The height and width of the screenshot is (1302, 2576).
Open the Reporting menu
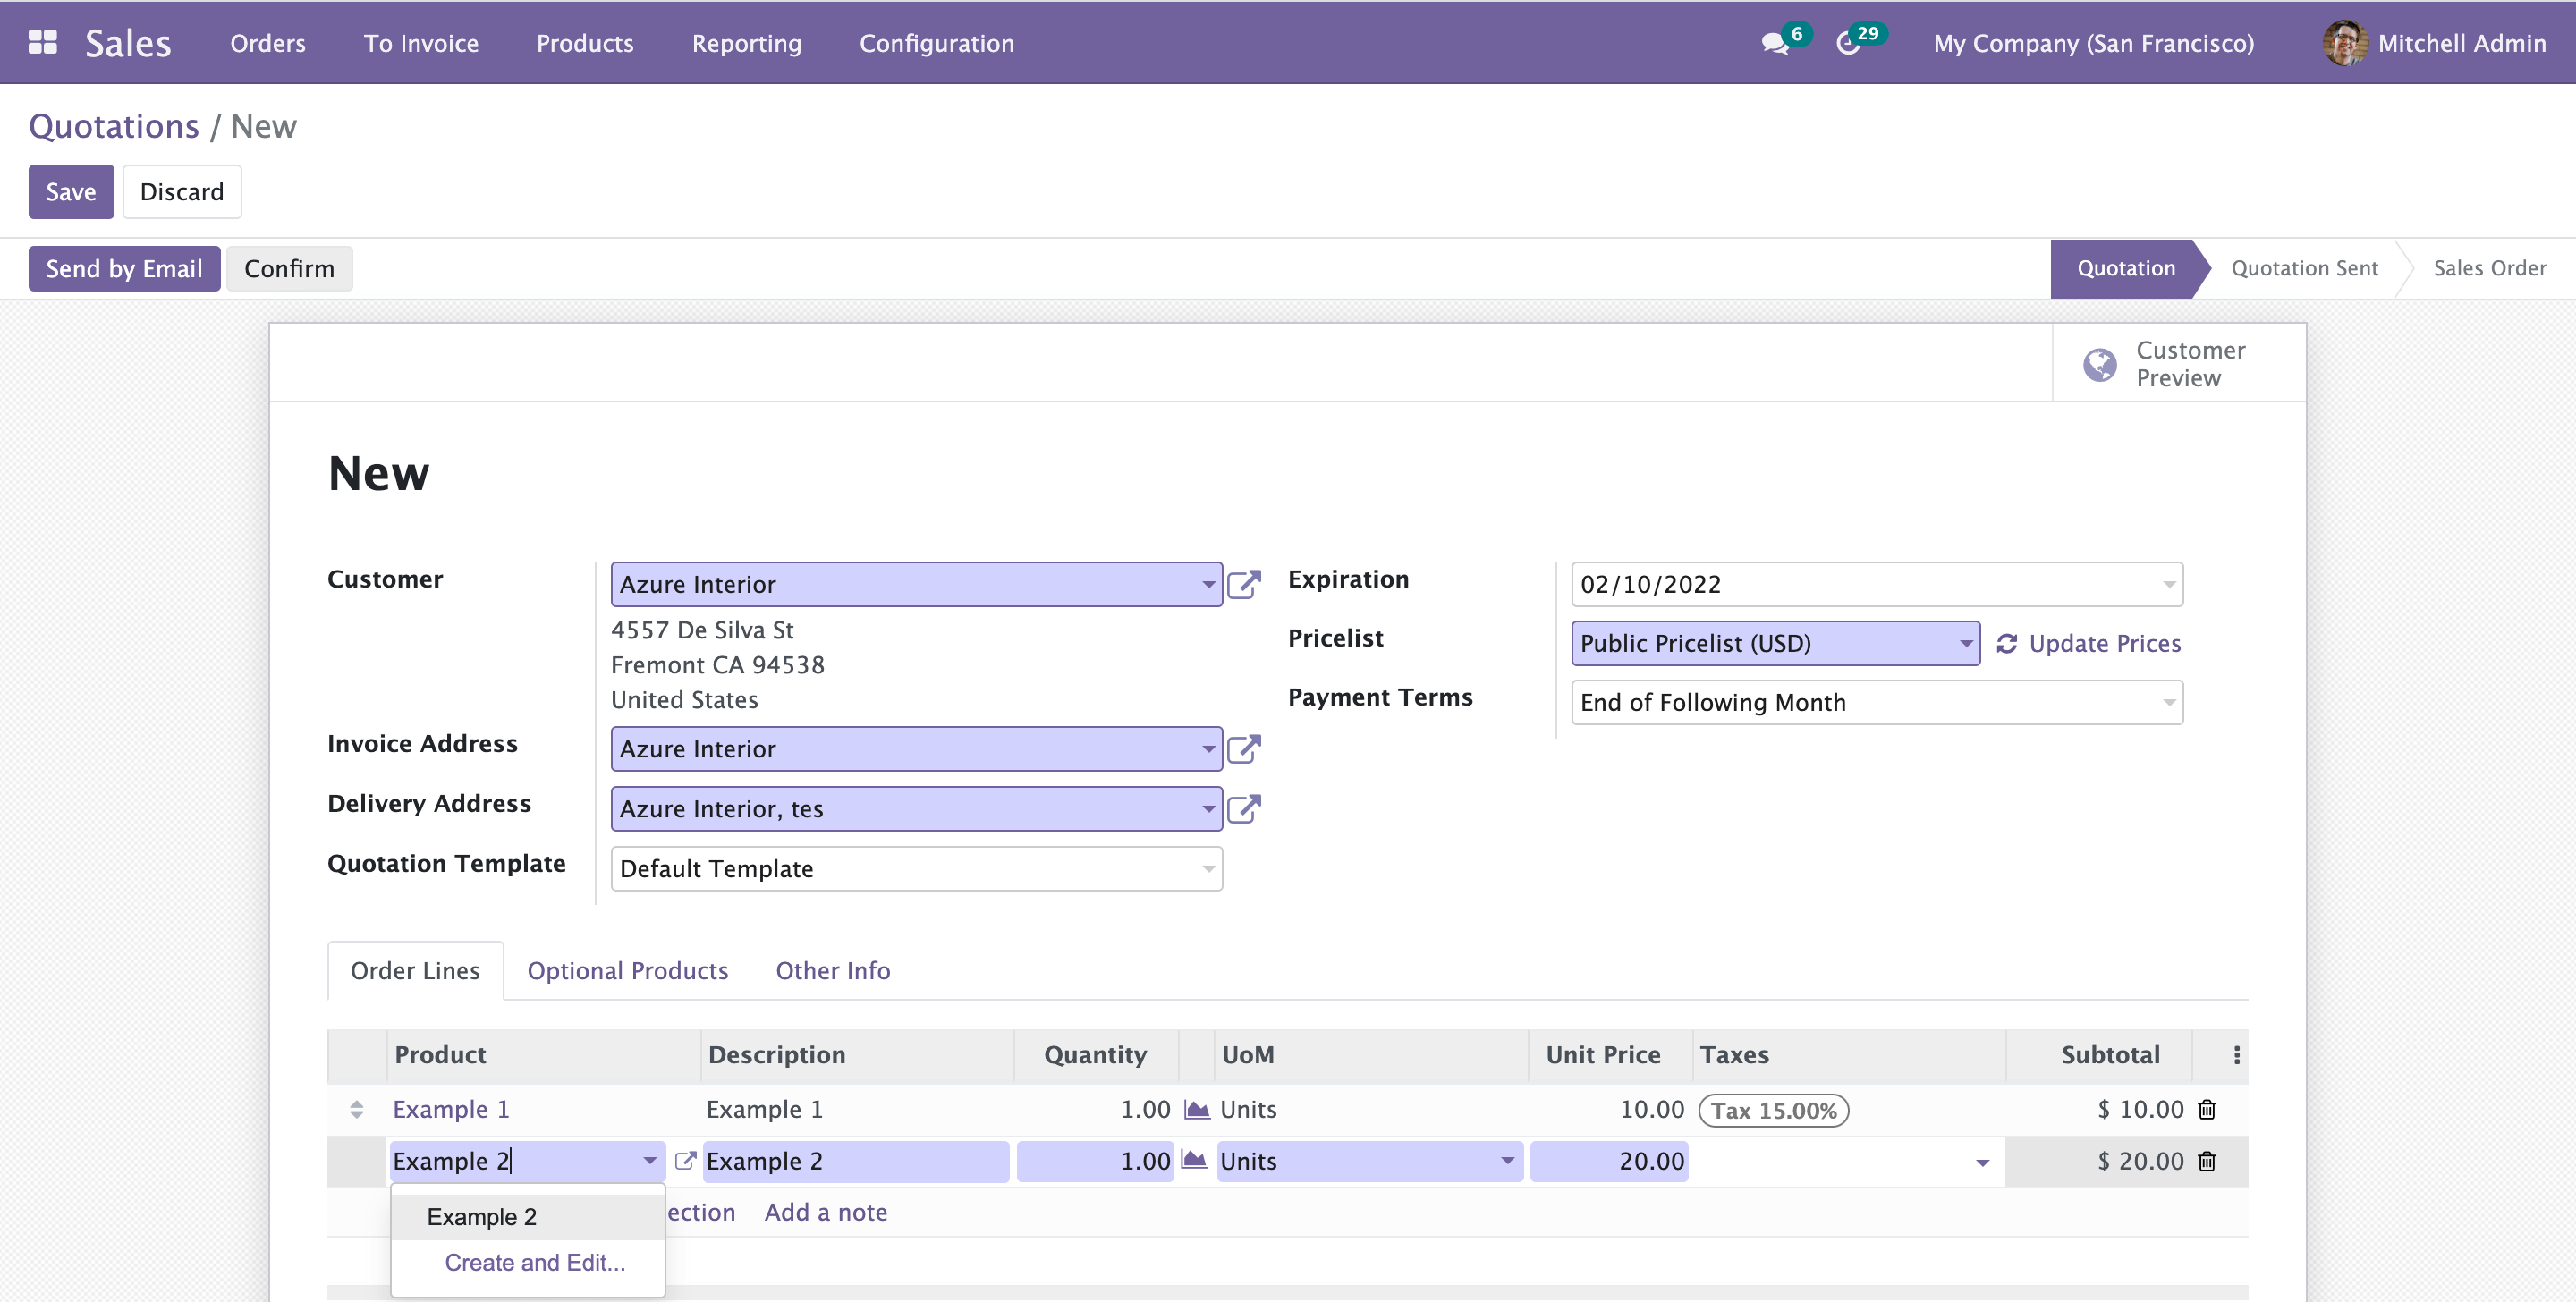click(746, 43)
